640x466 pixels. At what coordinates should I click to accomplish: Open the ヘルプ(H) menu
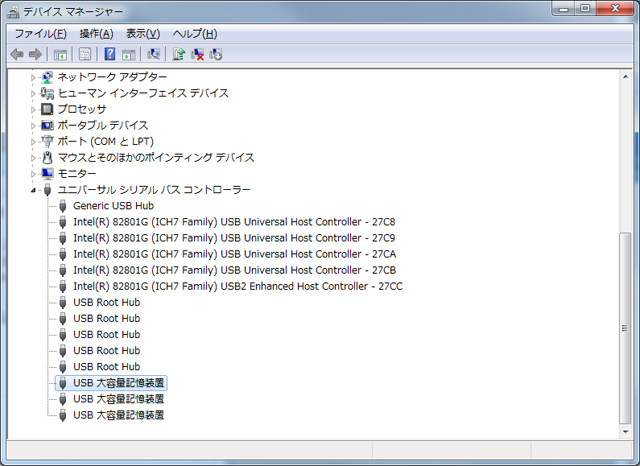coord(194,34)
